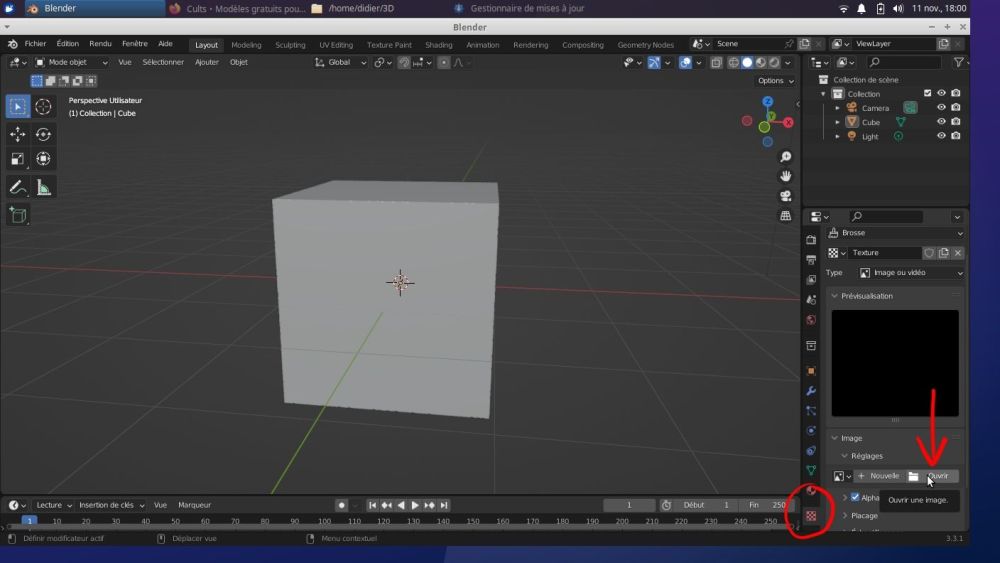Select the Measure tool

coord(44,187)
